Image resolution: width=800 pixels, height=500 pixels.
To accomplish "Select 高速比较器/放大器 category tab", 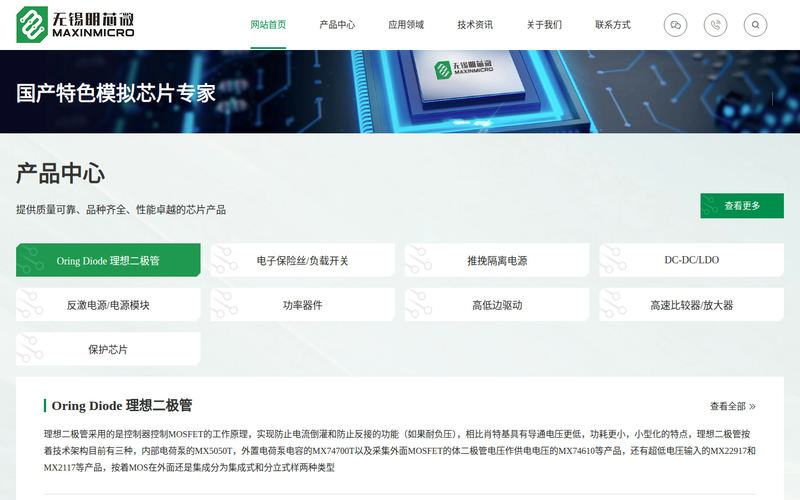I will pyautogui.click(x=691, y=305).
